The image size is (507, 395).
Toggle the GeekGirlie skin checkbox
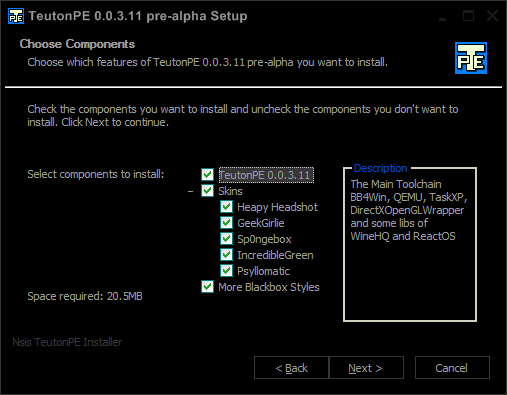(226, 223)
